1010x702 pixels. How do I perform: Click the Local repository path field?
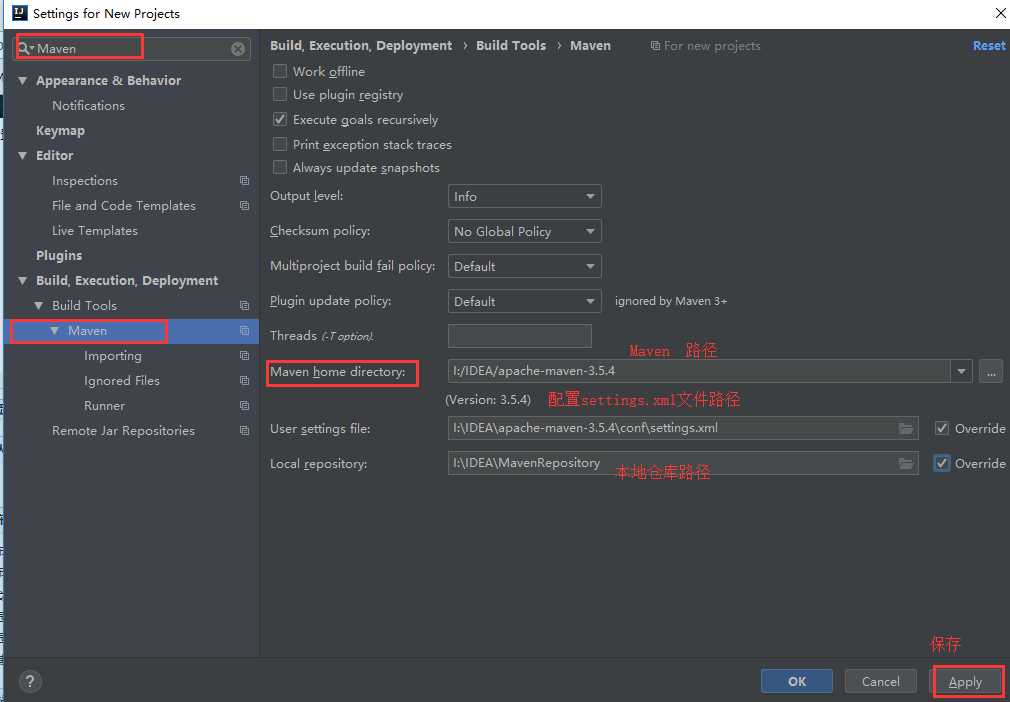683,463
